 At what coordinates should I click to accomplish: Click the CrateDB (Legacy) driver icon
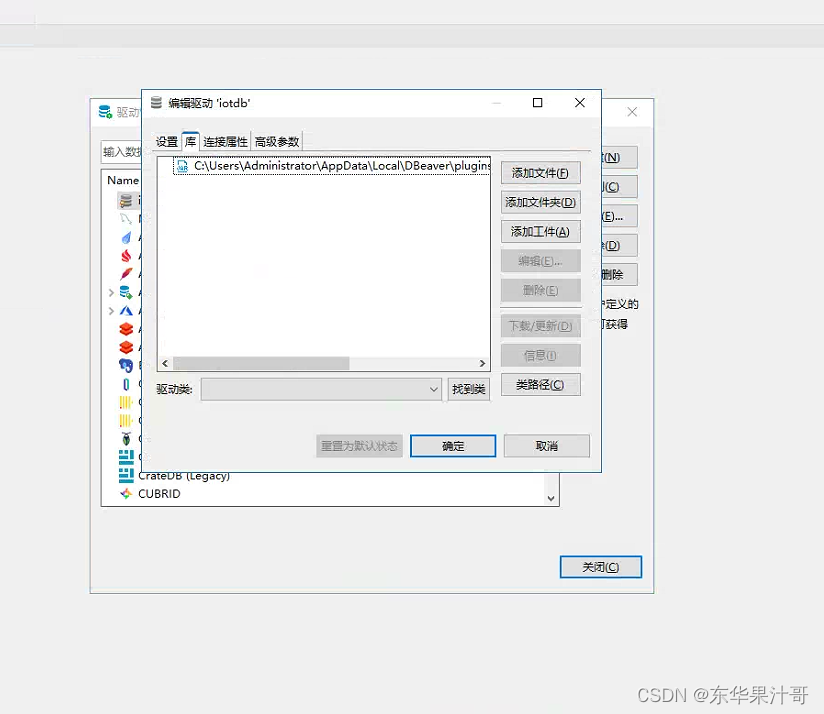click(x=126, y=475)
